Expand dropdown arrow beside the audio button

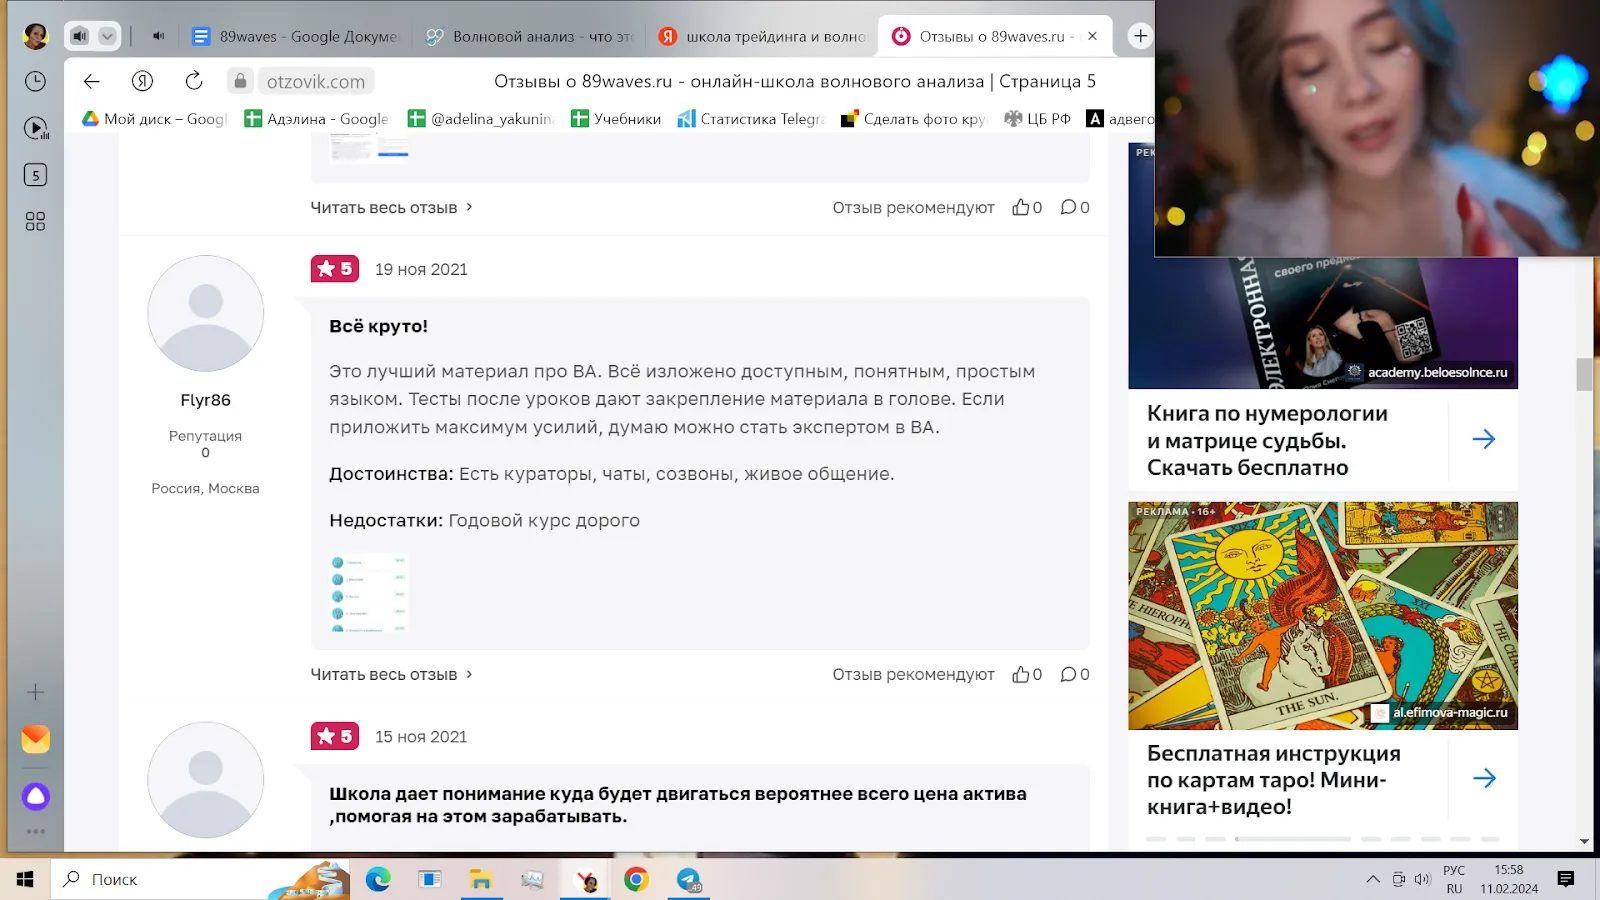tap(107, 36)
